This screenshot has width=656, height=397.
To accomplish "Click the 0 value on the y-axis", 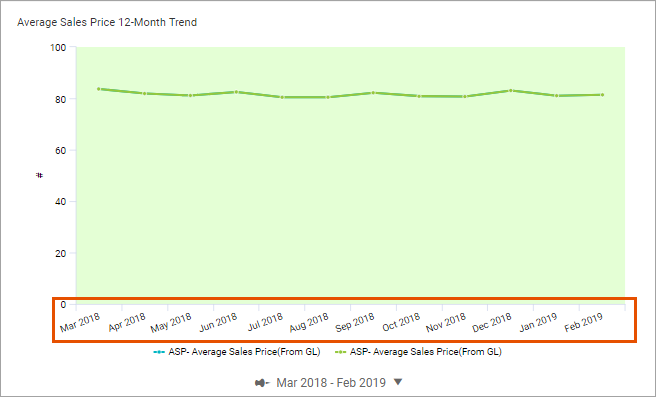I will [63, 305].
